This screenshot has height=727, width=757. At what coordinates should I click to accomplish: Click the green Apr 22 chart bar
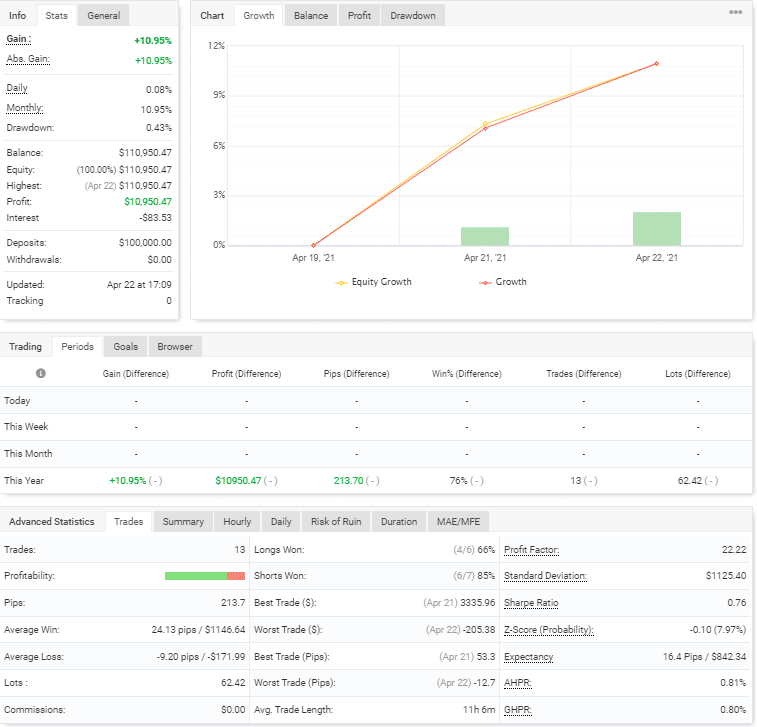click(656, 229)
